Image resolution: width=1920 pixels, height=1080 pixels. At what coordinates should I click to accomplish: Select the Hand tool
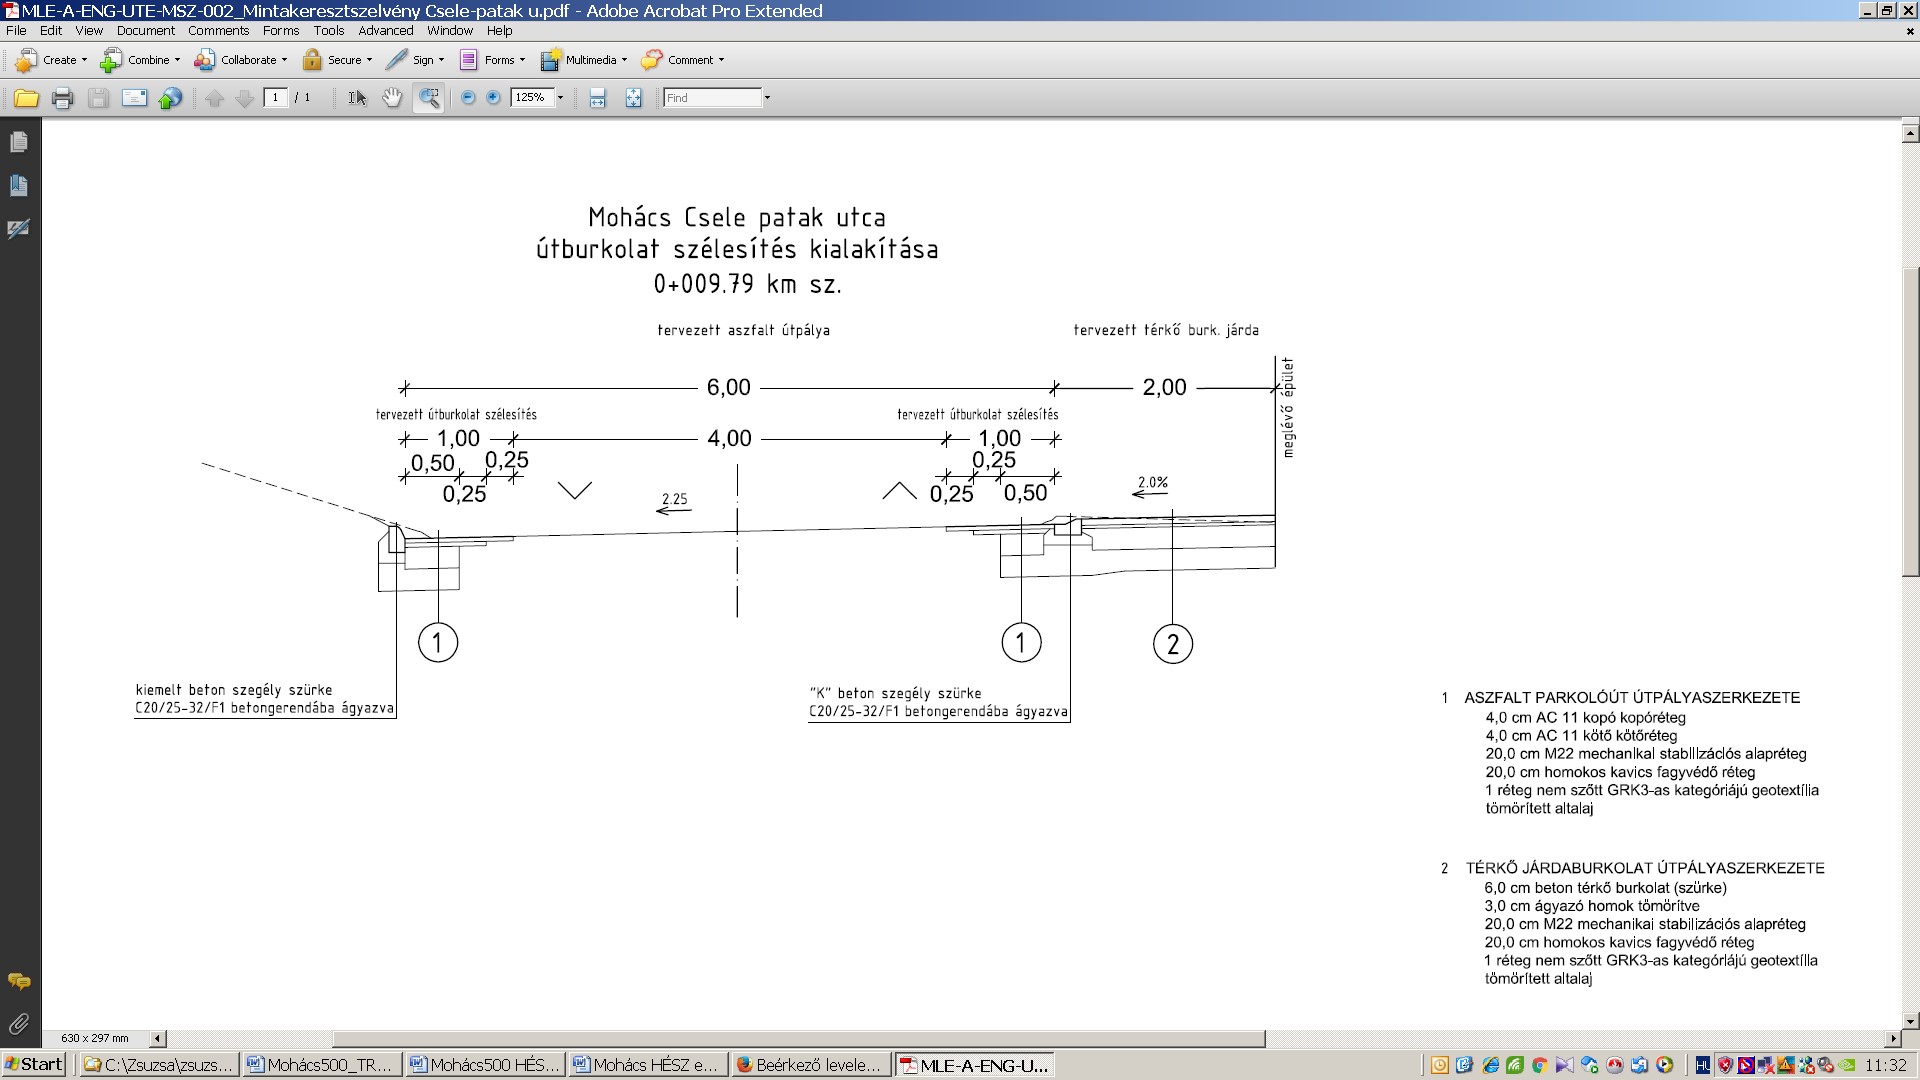tap(392, 98)
